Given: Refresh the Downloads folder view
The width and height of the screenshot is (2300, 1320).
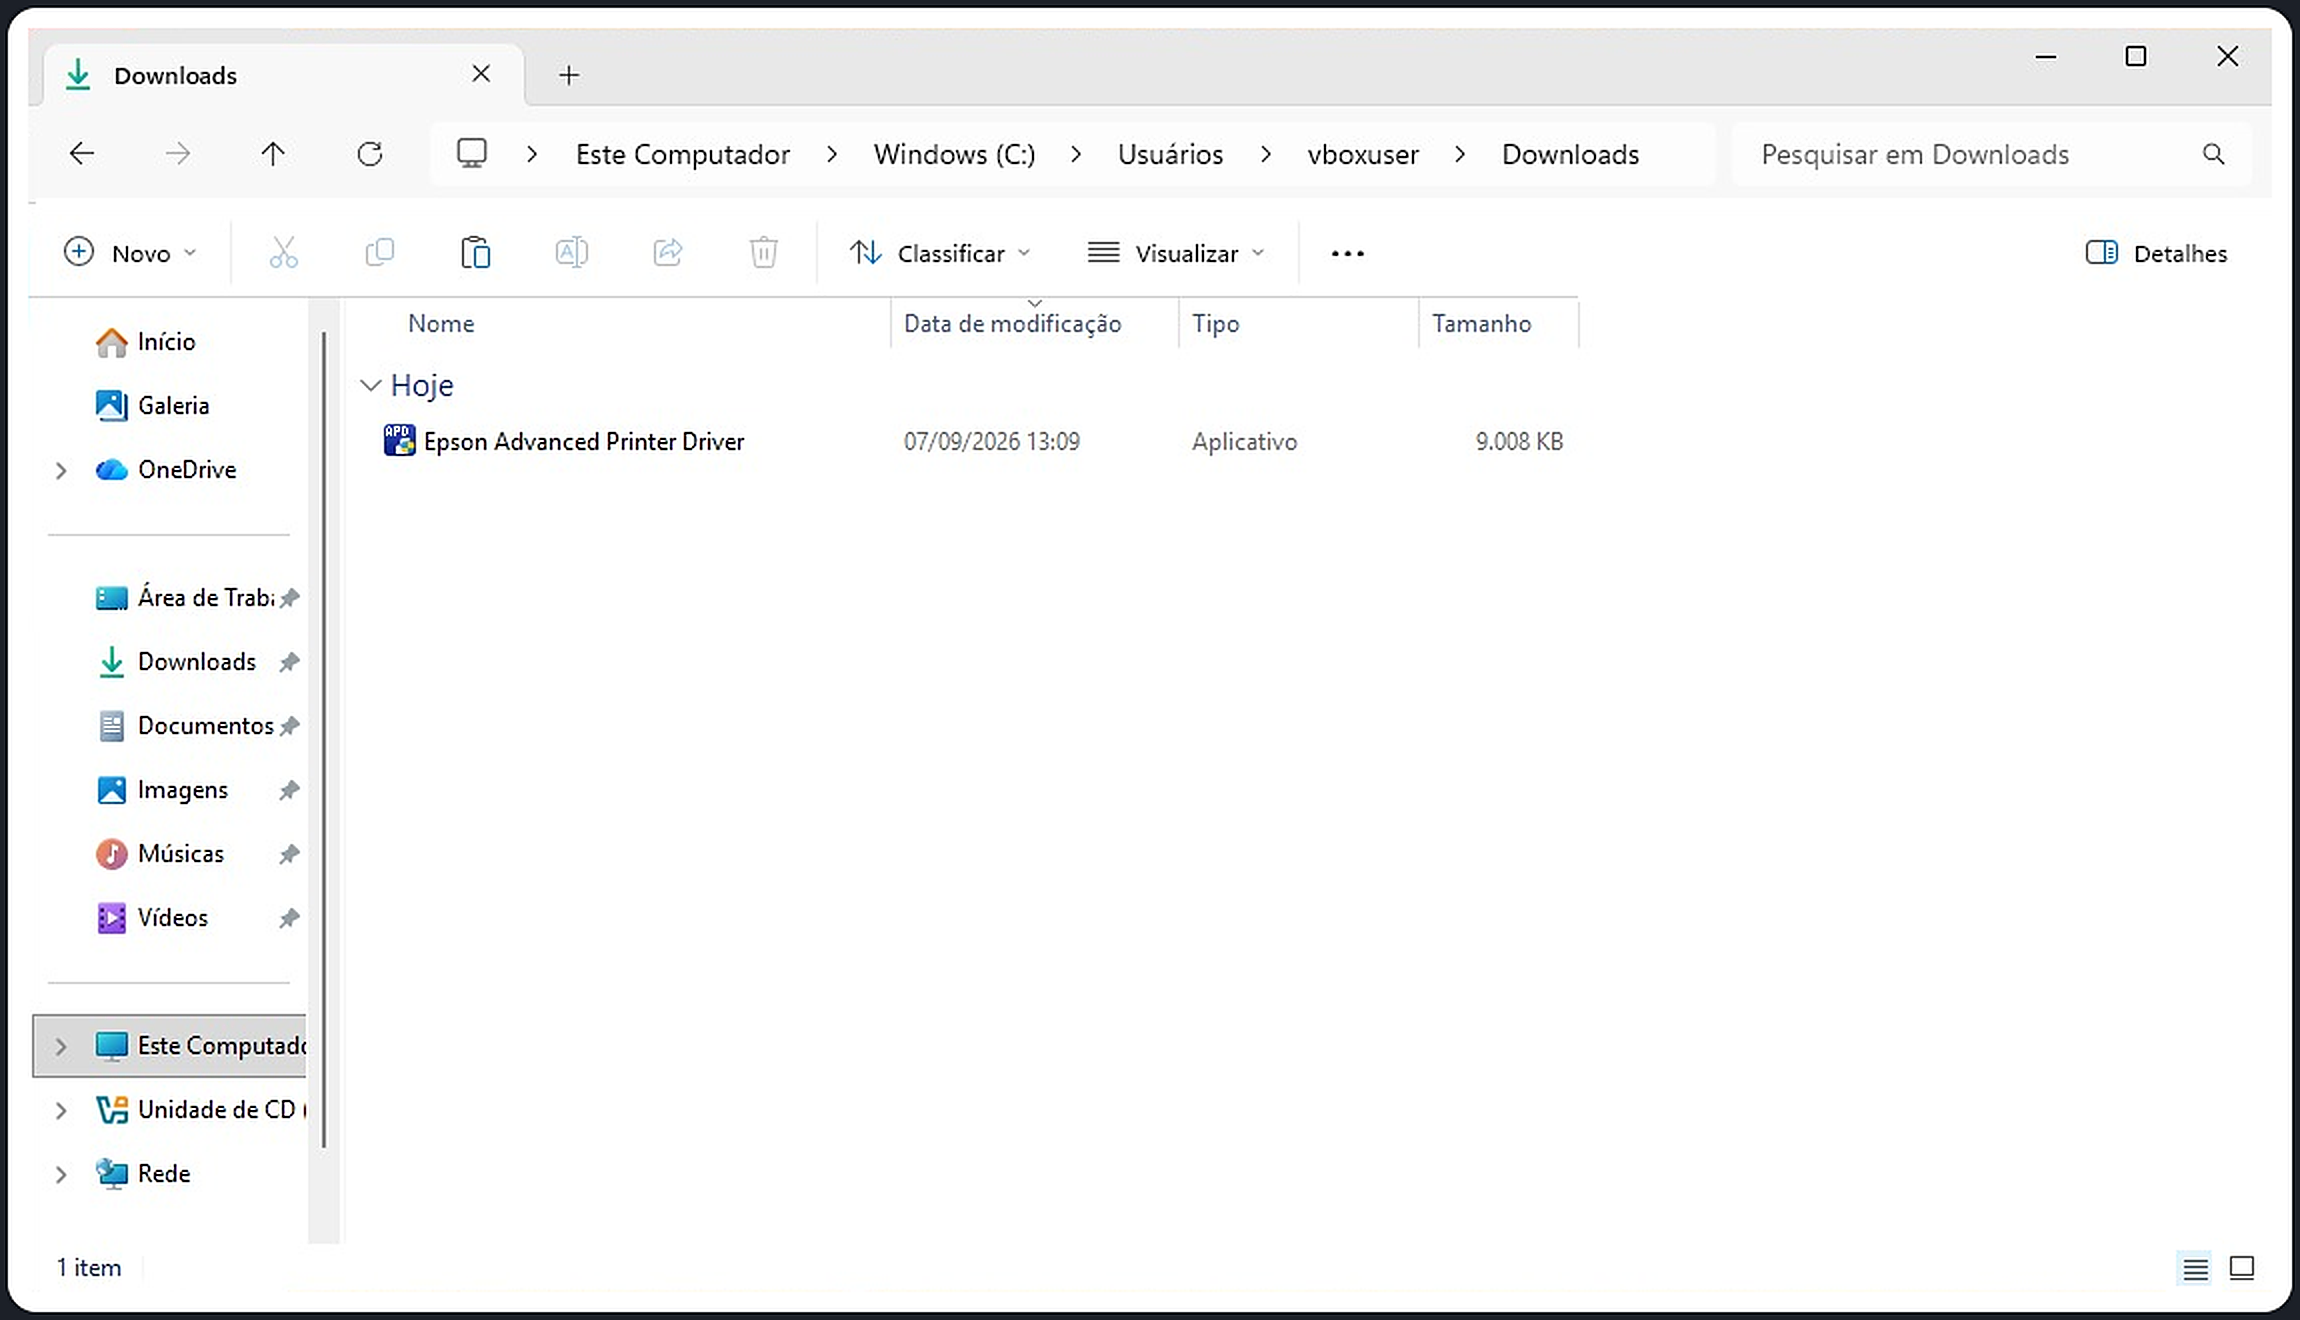Looking at the screenshot, I should [x=369, y=154].
